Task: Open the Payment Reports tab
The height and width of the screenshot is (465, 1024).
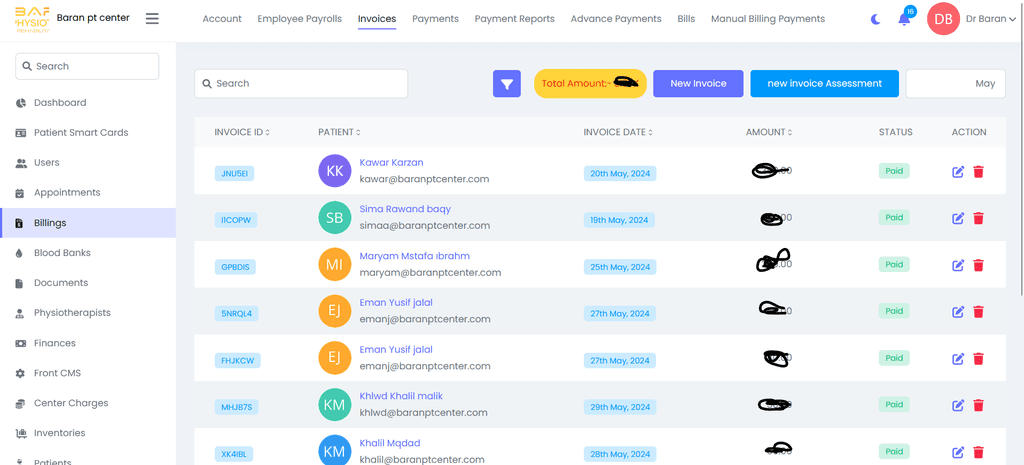Action: [x=514, y=19]
